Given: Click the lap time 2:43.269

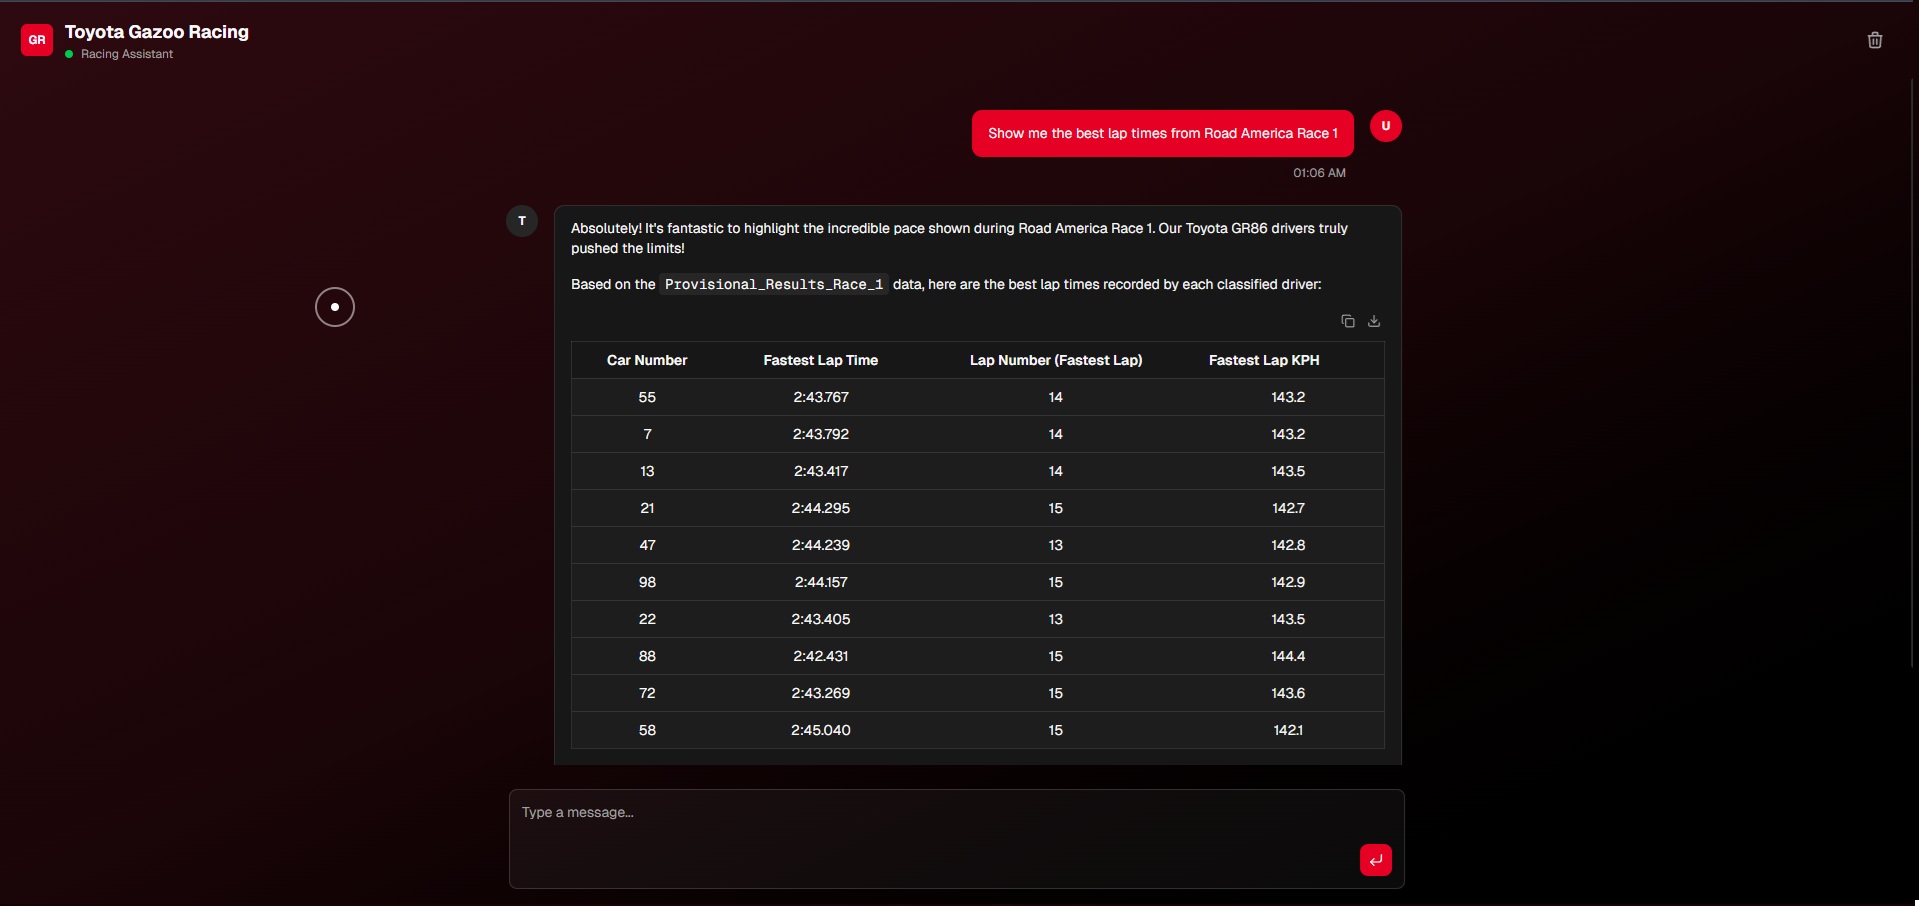Looking at the screenshot, I should [x=821, y=693].
